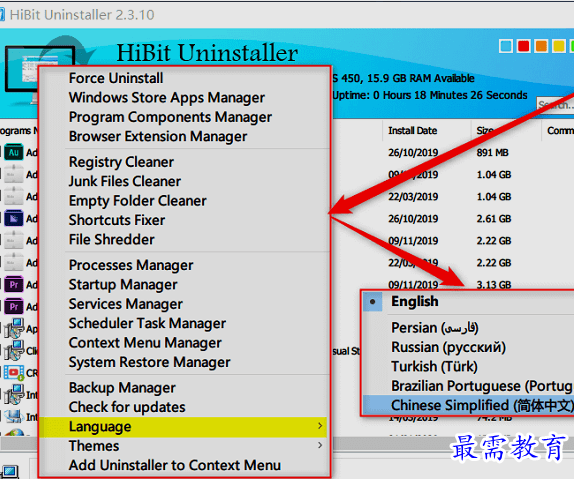Click the second Premiere Pr icon

coord(14,307)
